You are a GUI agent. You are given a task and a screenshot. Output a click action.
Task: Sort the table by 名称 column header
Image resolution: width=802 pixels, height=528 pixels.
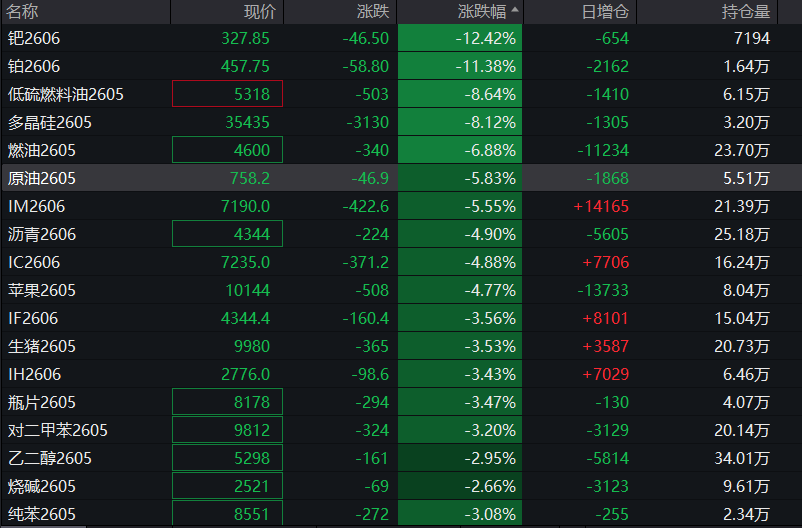pos(23,12)
